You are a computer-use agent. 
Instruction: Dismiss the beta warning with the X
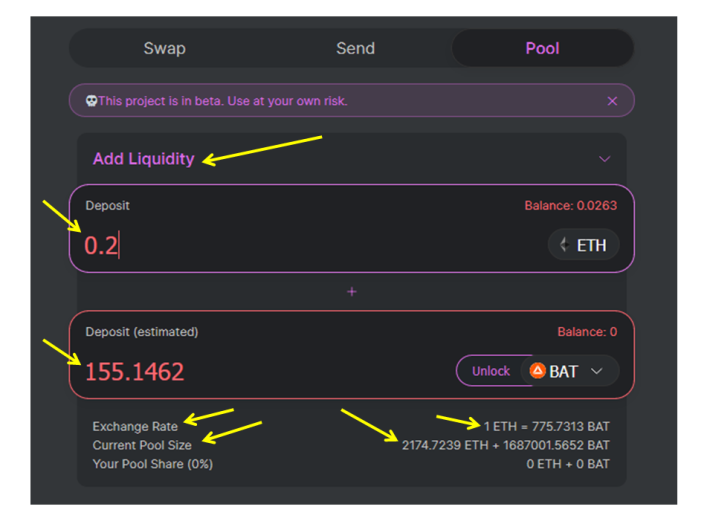point(612,101)
